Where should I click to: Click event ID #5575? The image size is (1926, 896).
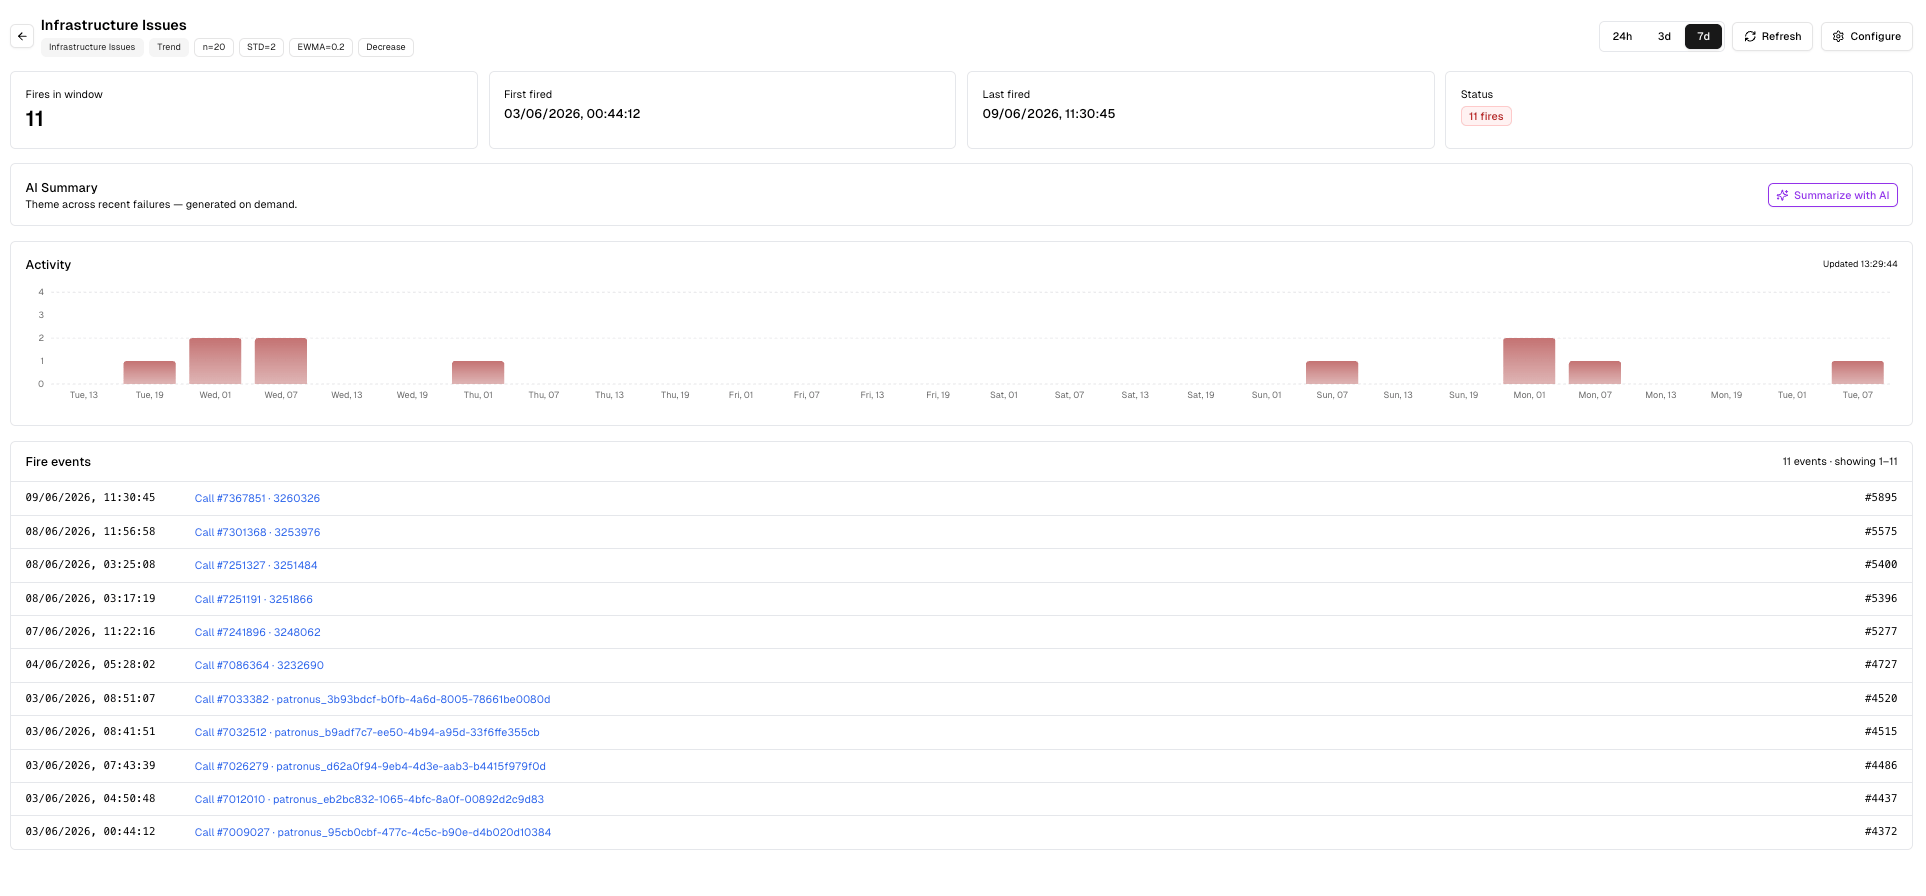(x=1881, y=532)
